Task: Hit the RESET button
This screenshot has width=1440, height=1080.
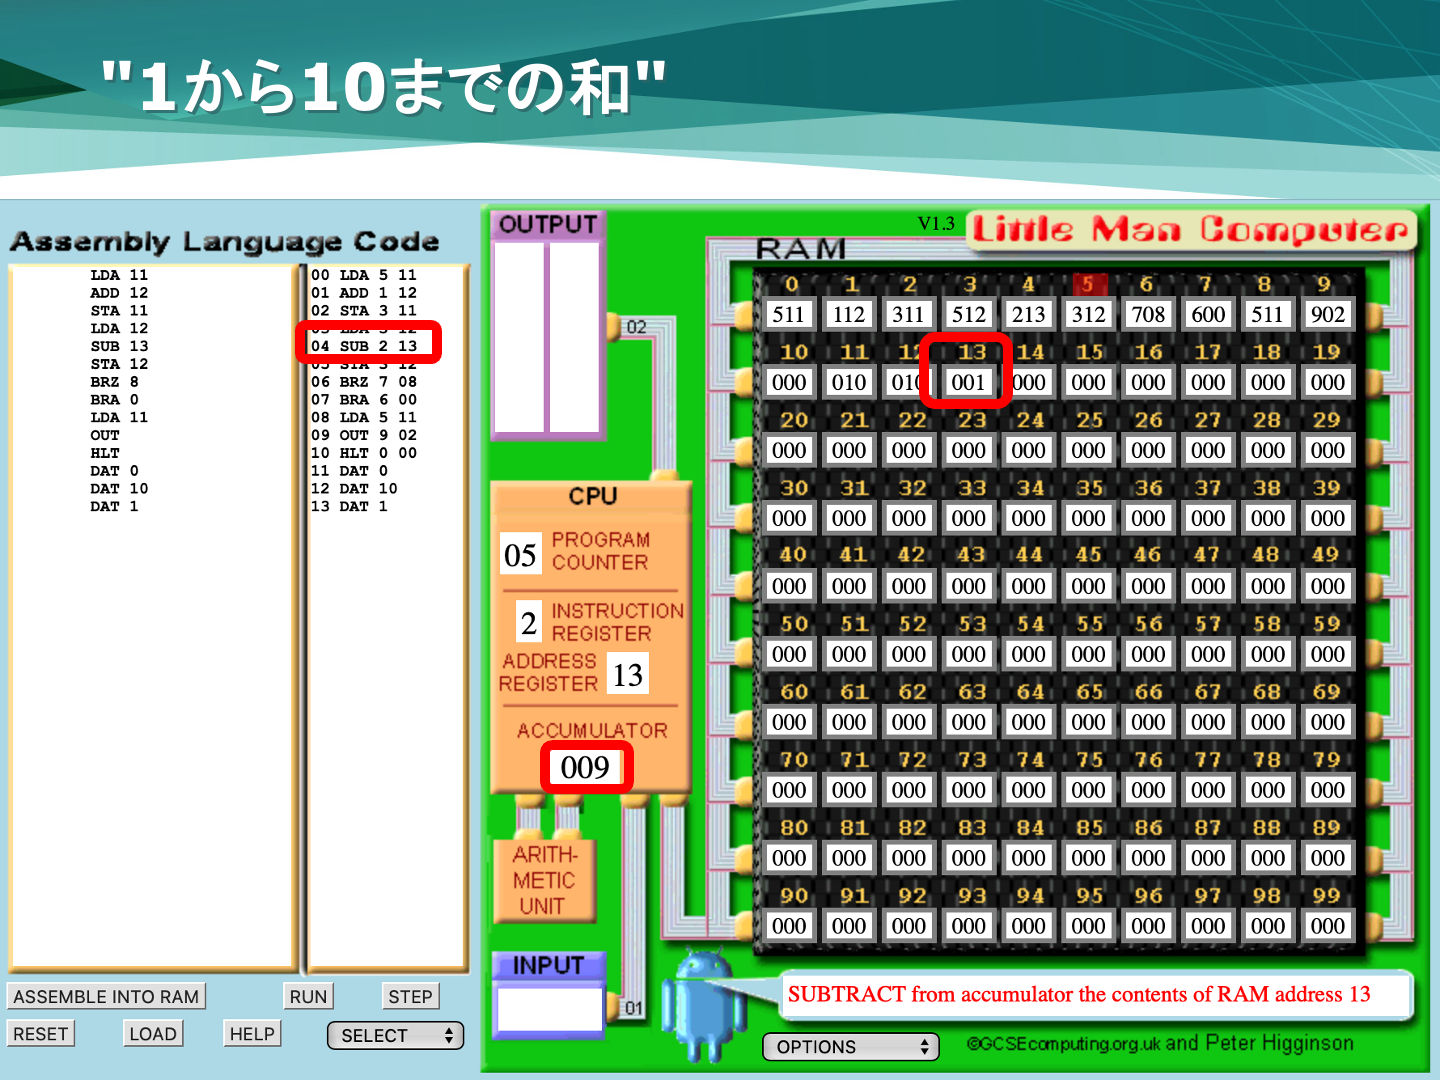Action: [41, 1034]
